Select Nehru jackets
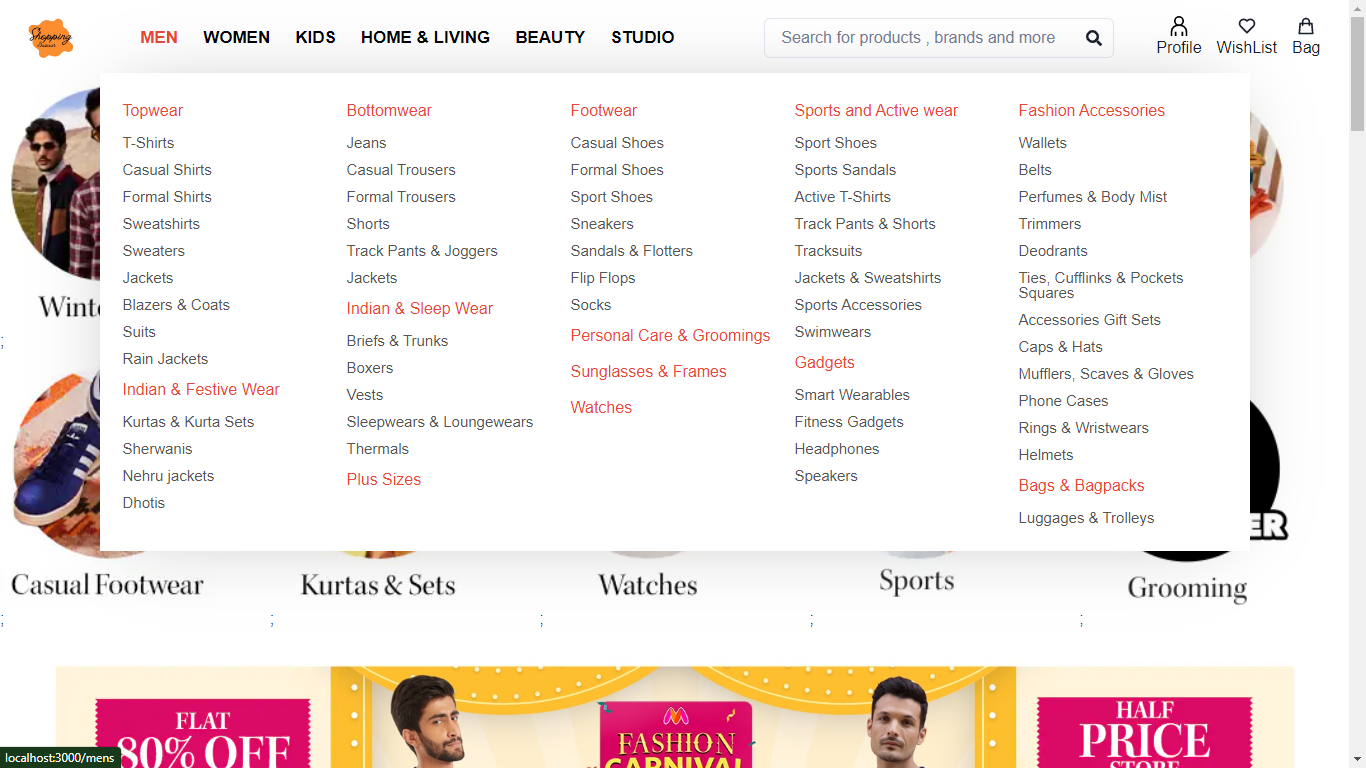This screenshot has width=1366, height=768. 168,476
